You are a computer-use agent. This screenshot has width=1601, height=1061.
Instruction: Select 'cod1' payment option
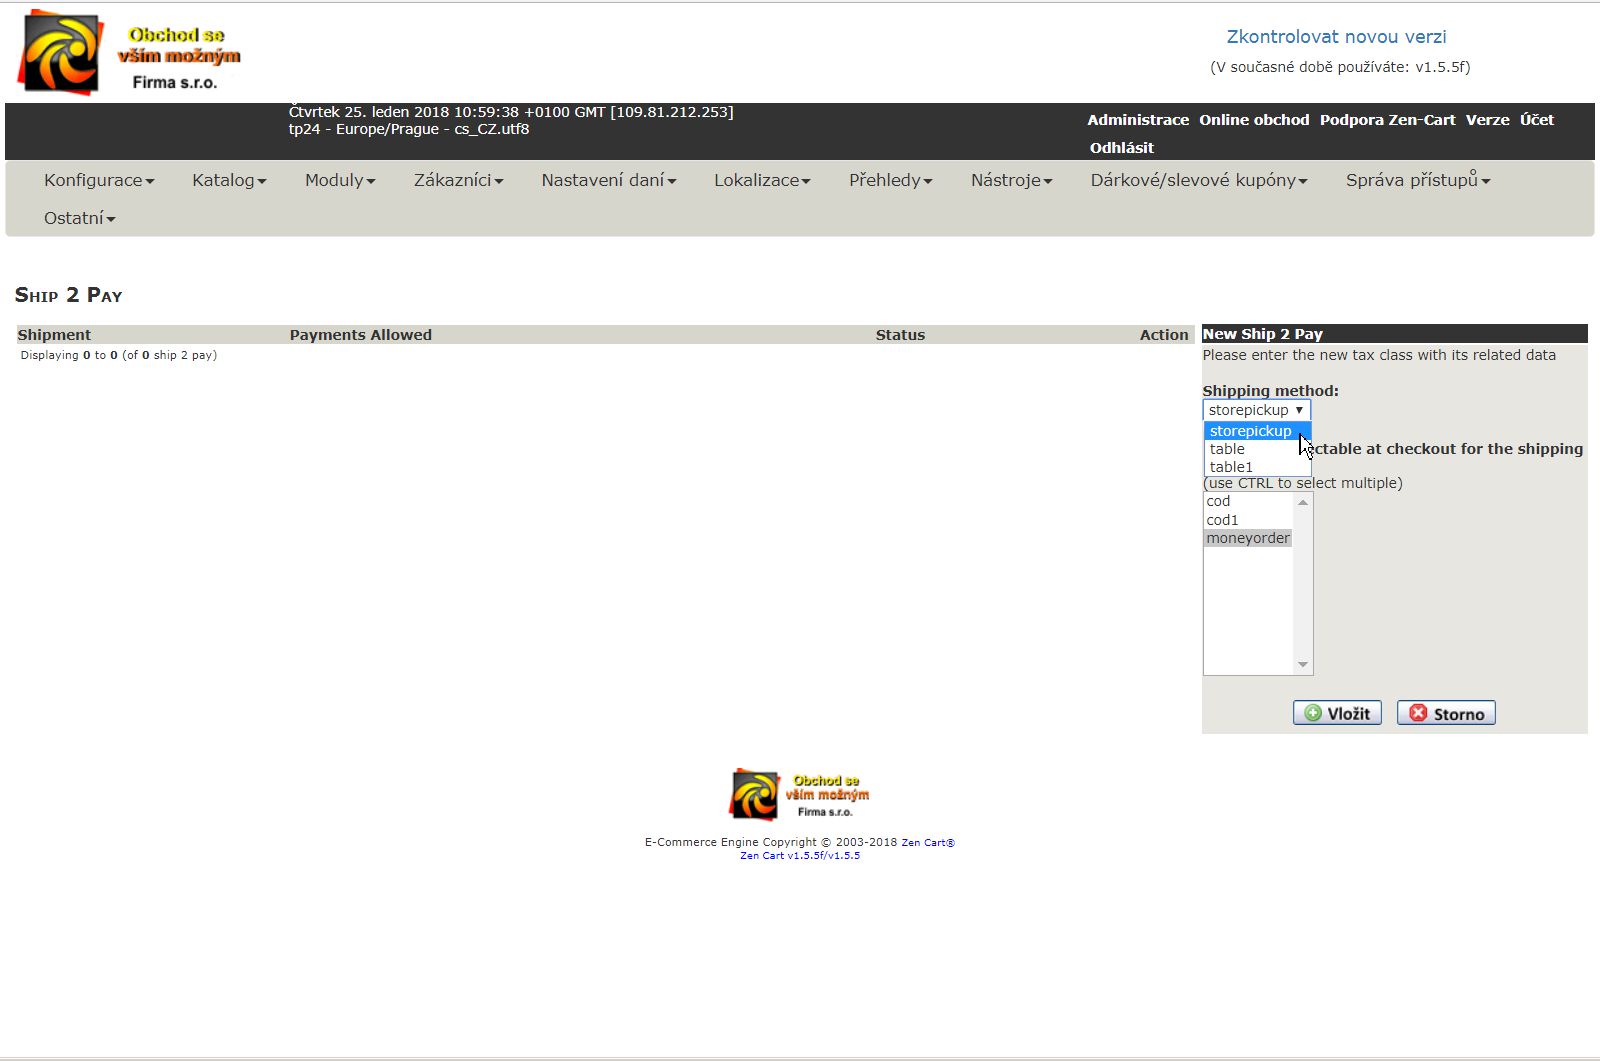(1222, 520)
